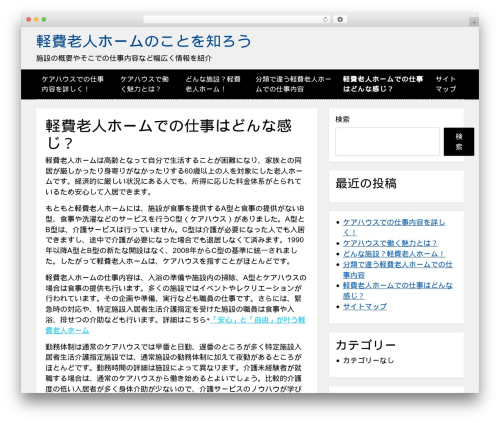
Task: Click the 検索 label above the search field
Action: tap(342, 119)
